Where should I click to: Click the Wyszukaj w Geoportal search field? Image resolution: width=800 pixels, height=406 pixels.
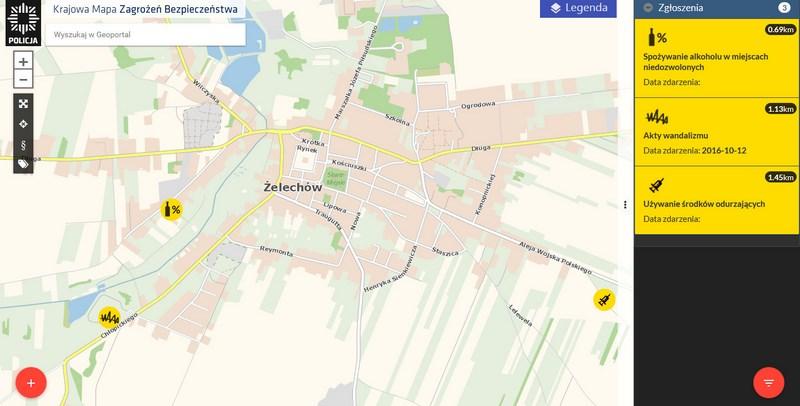click(x=145, y=35)
